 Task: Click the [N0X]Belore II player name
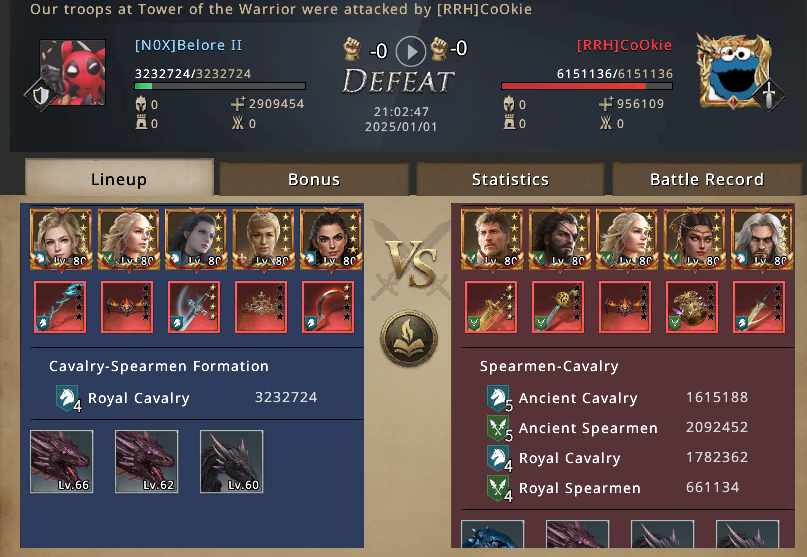pos(188,45)
